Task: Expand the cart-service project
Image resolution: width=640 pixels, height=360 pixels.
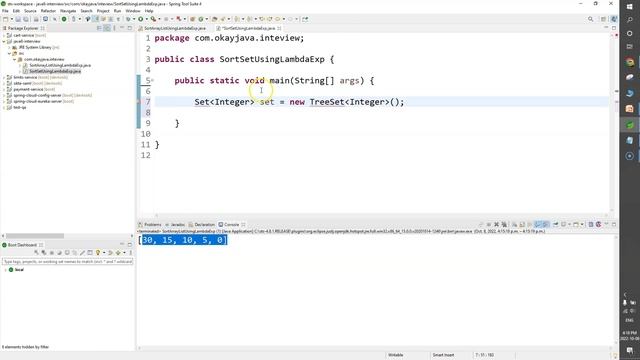Action: click(4, 36)
